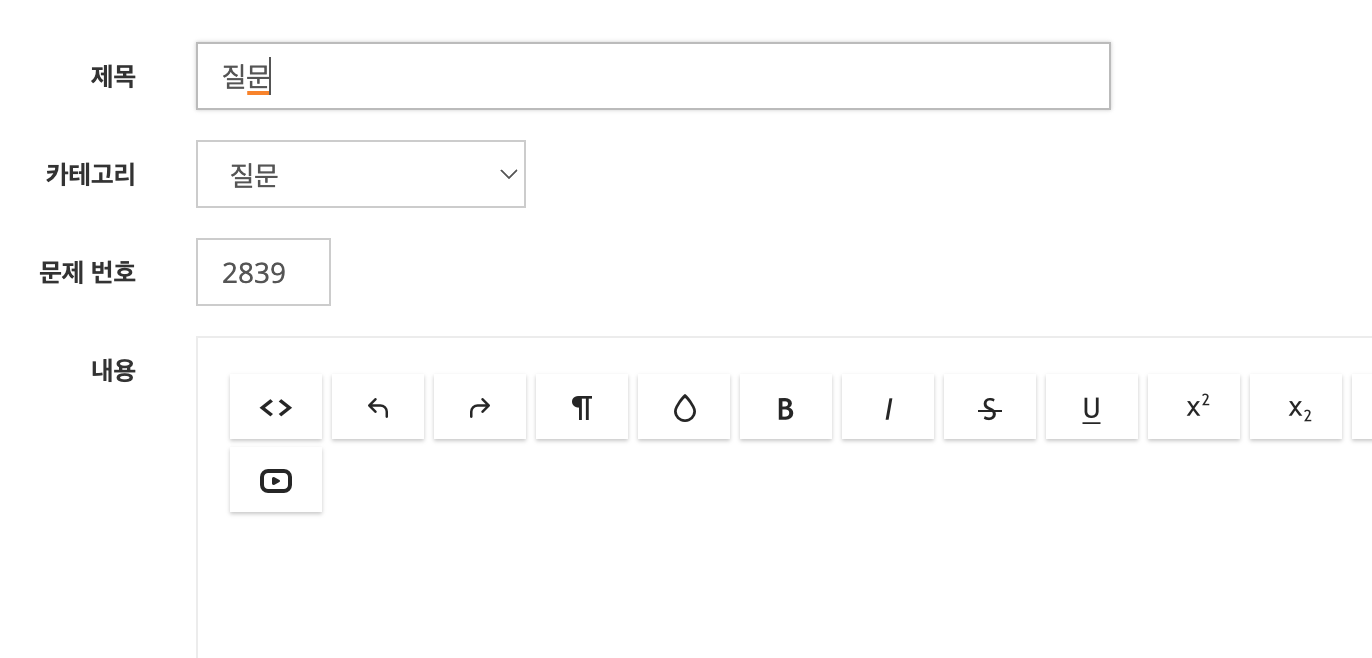Toggle italic formatting
Viewport: 1372px width, 658px height.
pos(888,407)
